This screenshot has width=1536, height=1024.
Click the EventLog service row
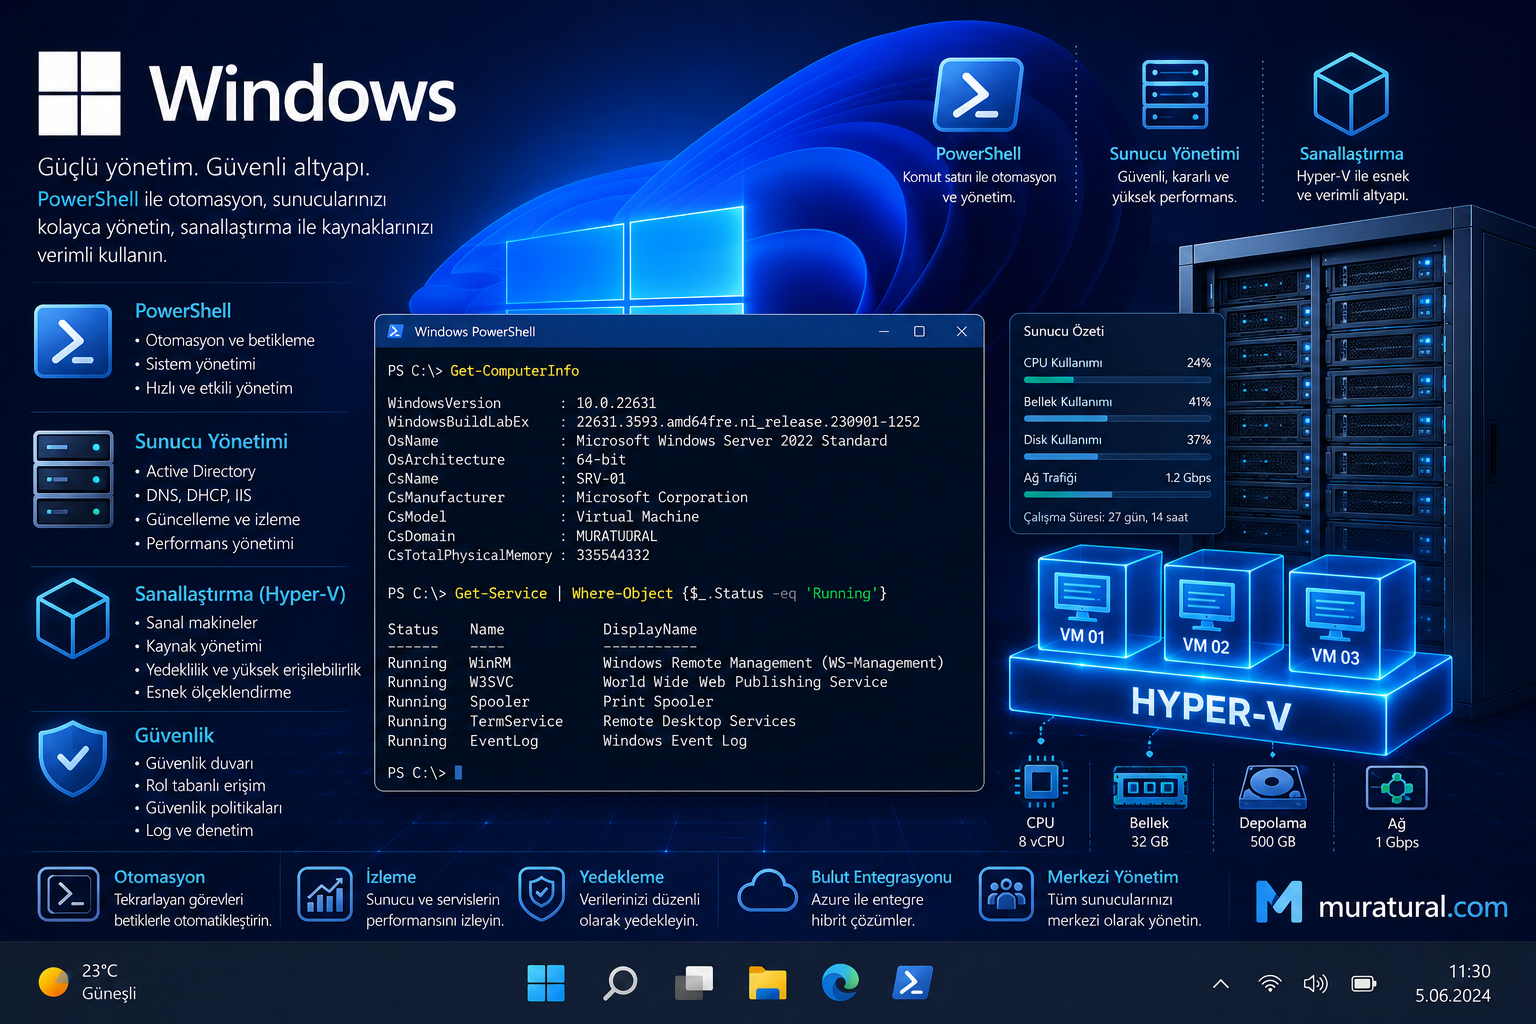point(567,741)
